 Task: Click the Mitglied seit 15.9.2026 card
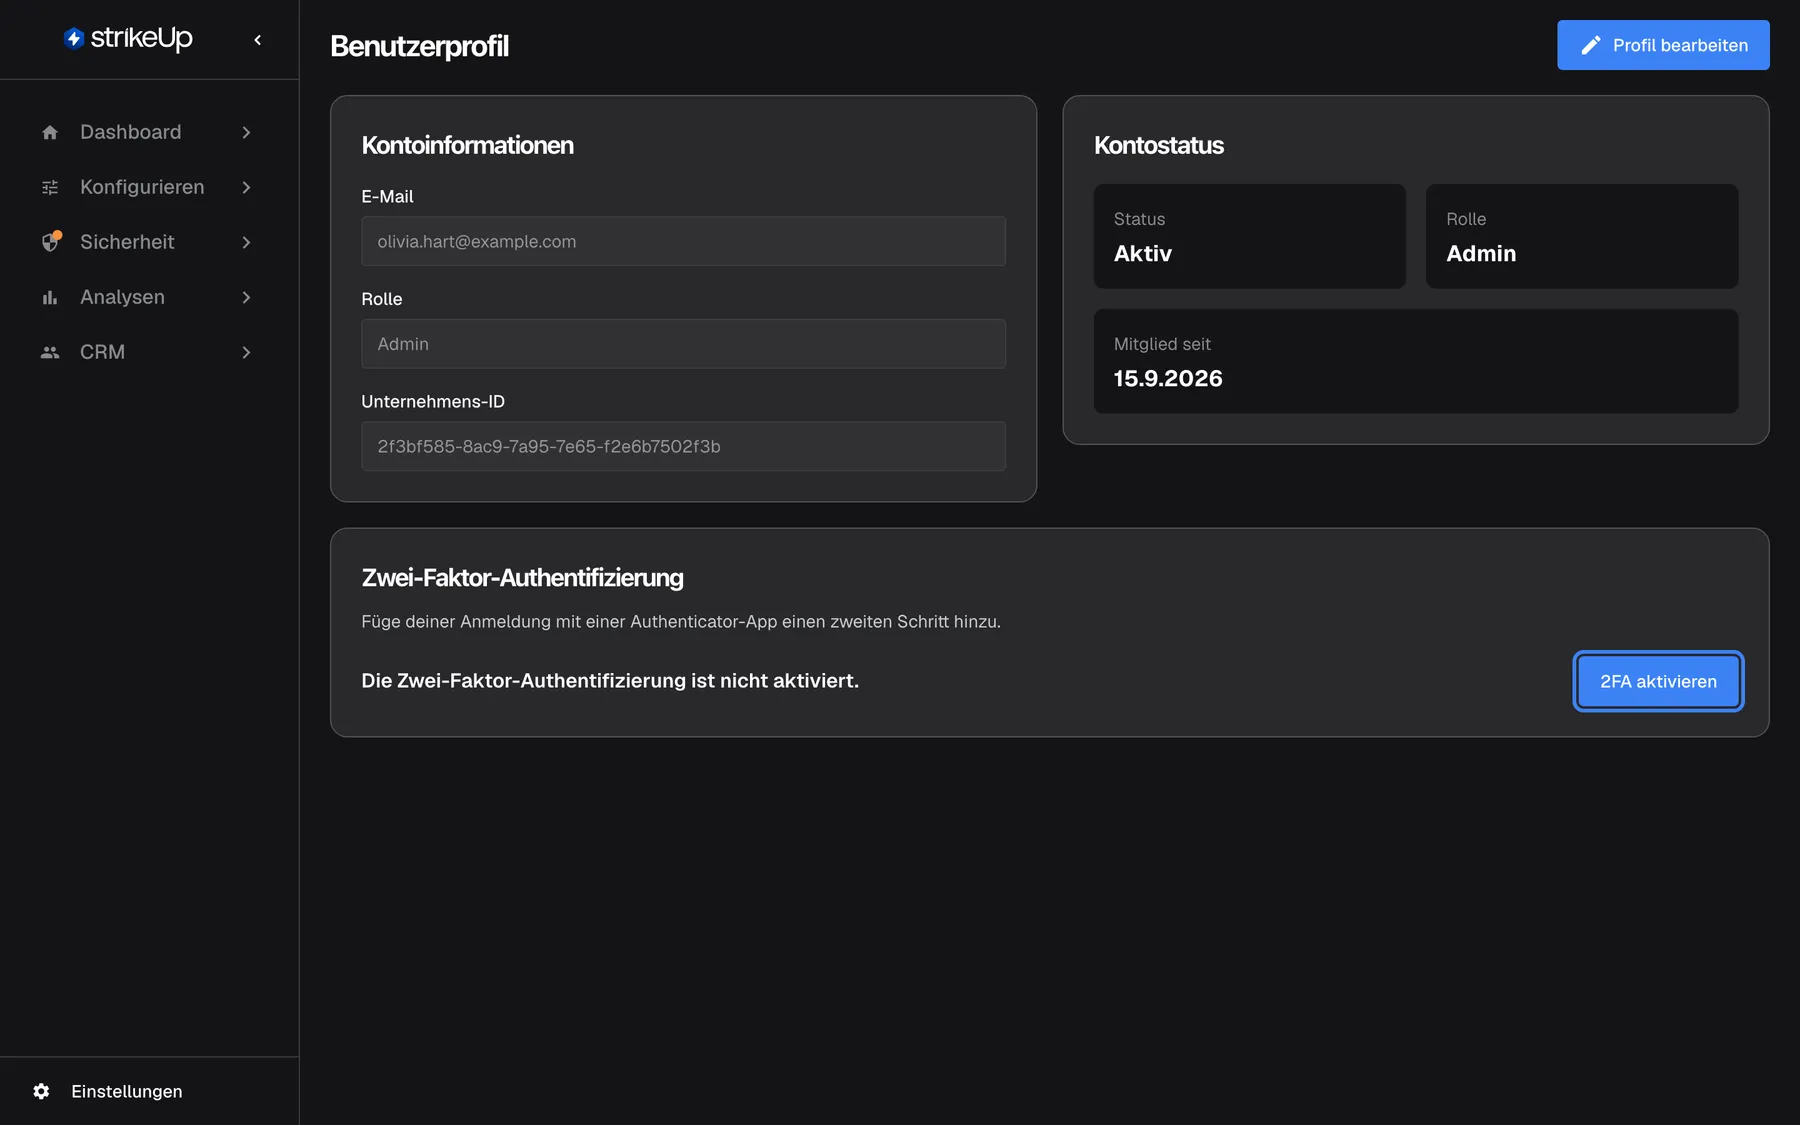(x=1415, y=361)
